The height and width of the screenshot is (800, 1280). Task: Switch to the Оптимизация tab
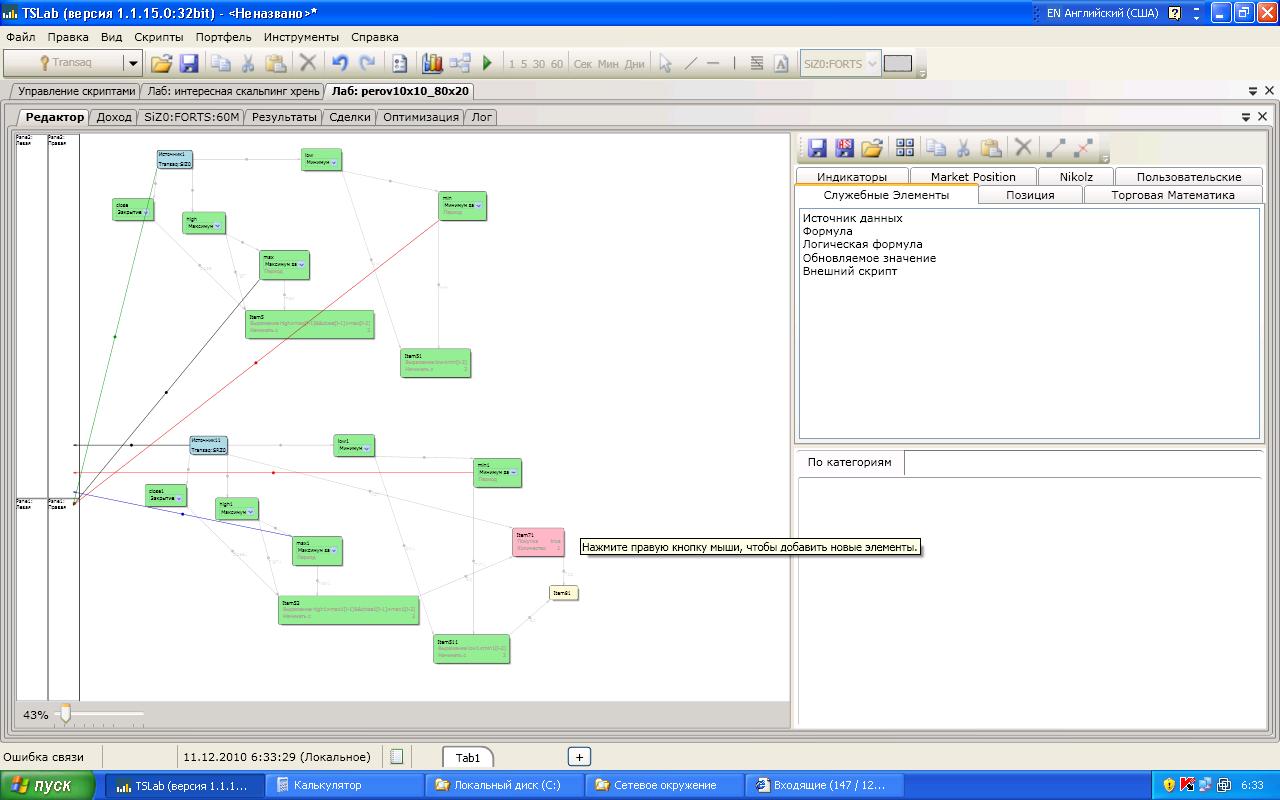point(421,117)
